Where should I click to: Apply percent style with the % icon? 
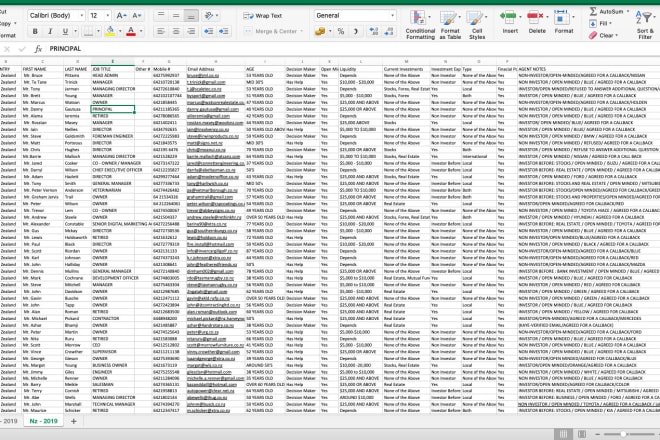(341, 31)
